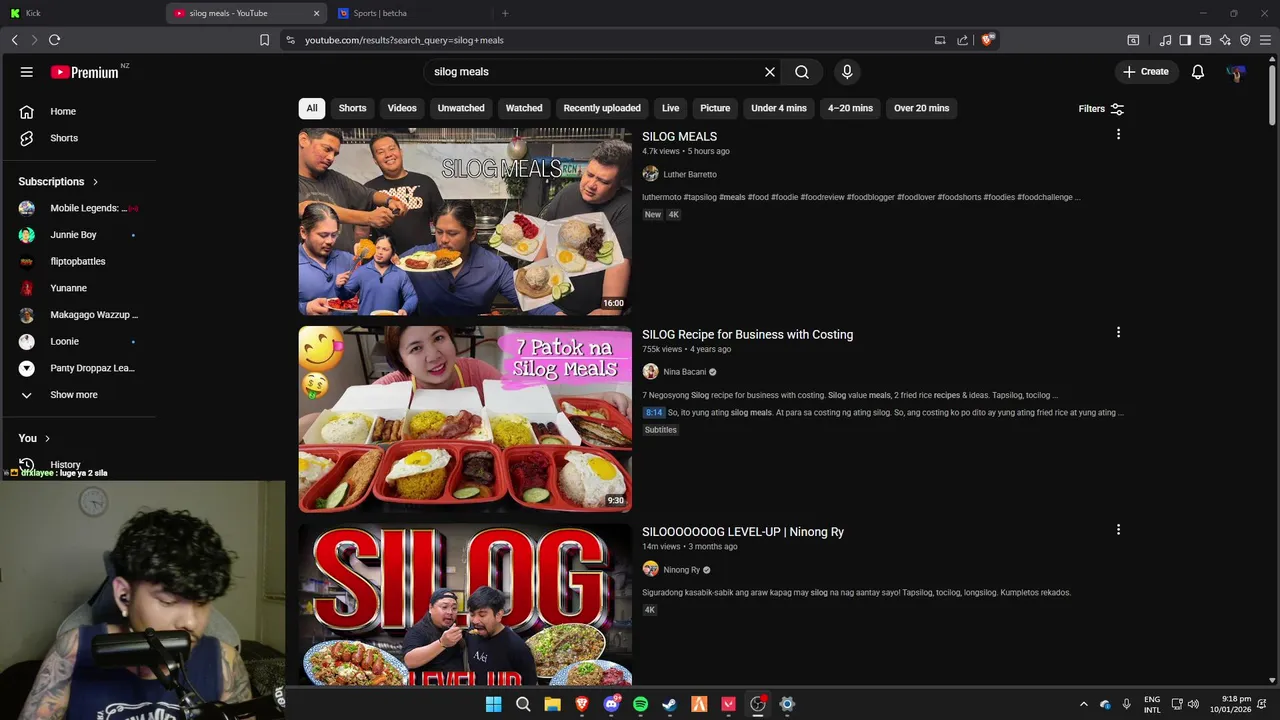The width and height of the screenshot is (1280, 720).
Task: Click Ninong Ry channel avatar
Action: pyautogui.click(x=650, y=569)
